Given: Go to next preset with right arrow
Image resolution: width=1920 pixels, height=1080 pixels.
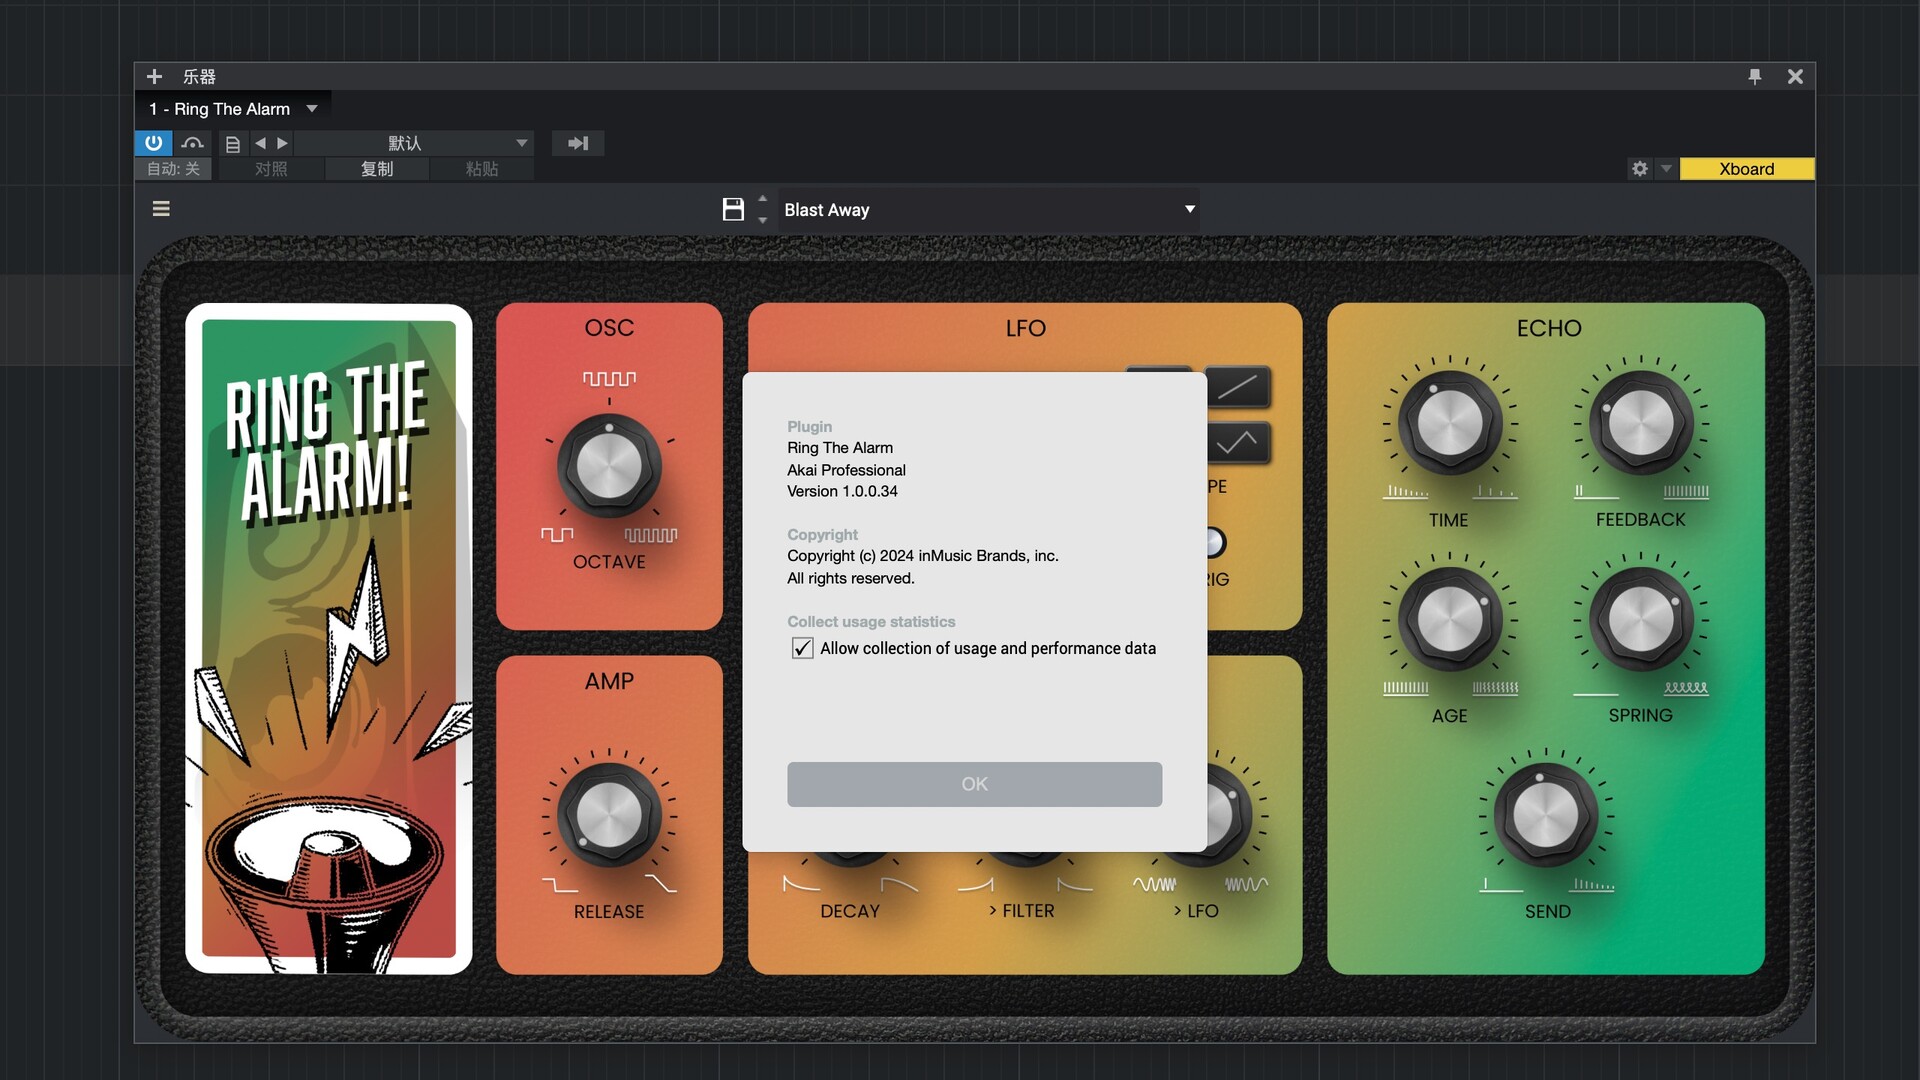Looking at the screenshot, I should 283,143.
